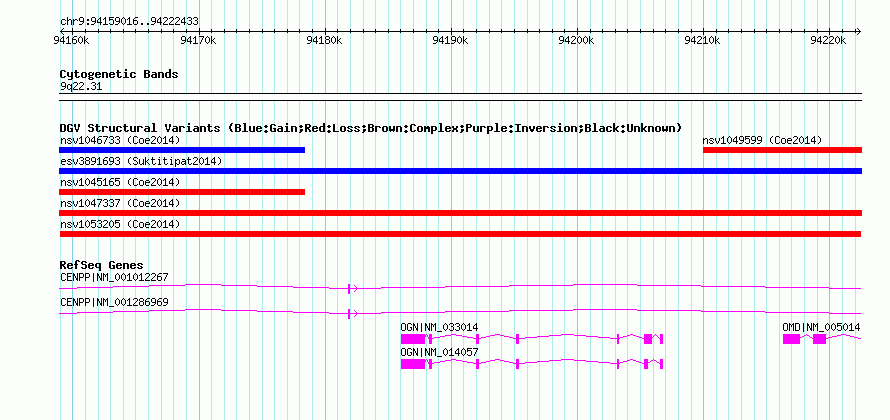
Task: Click the 94170k ruler tick label
Action: [x=198, y=40]
